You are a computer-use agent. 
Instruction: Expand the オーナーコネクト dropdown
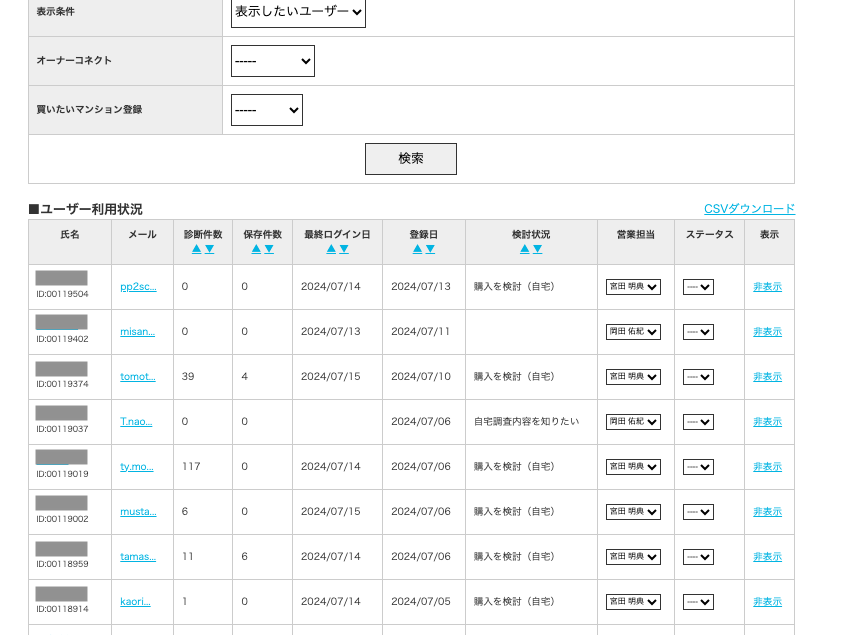(272, 61)
